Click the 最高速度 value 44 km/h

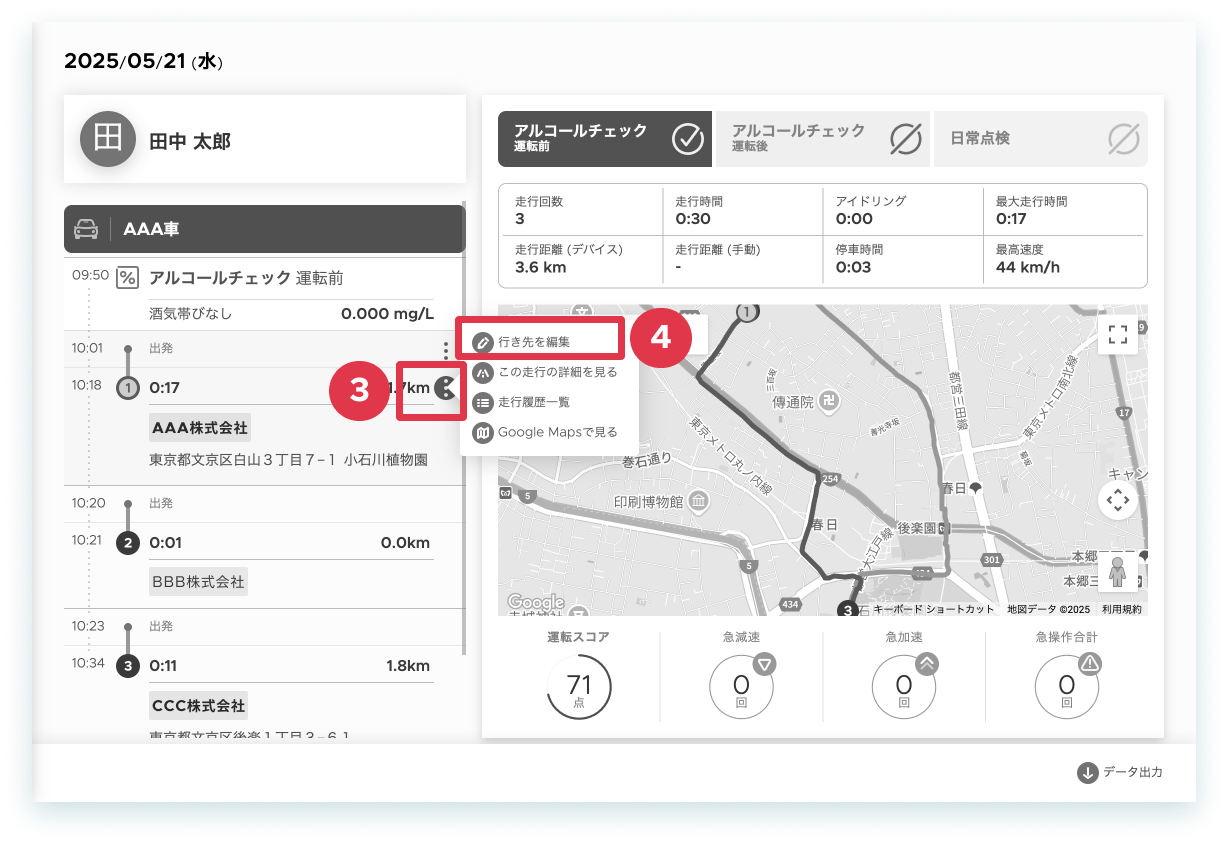coord(1027,267)
